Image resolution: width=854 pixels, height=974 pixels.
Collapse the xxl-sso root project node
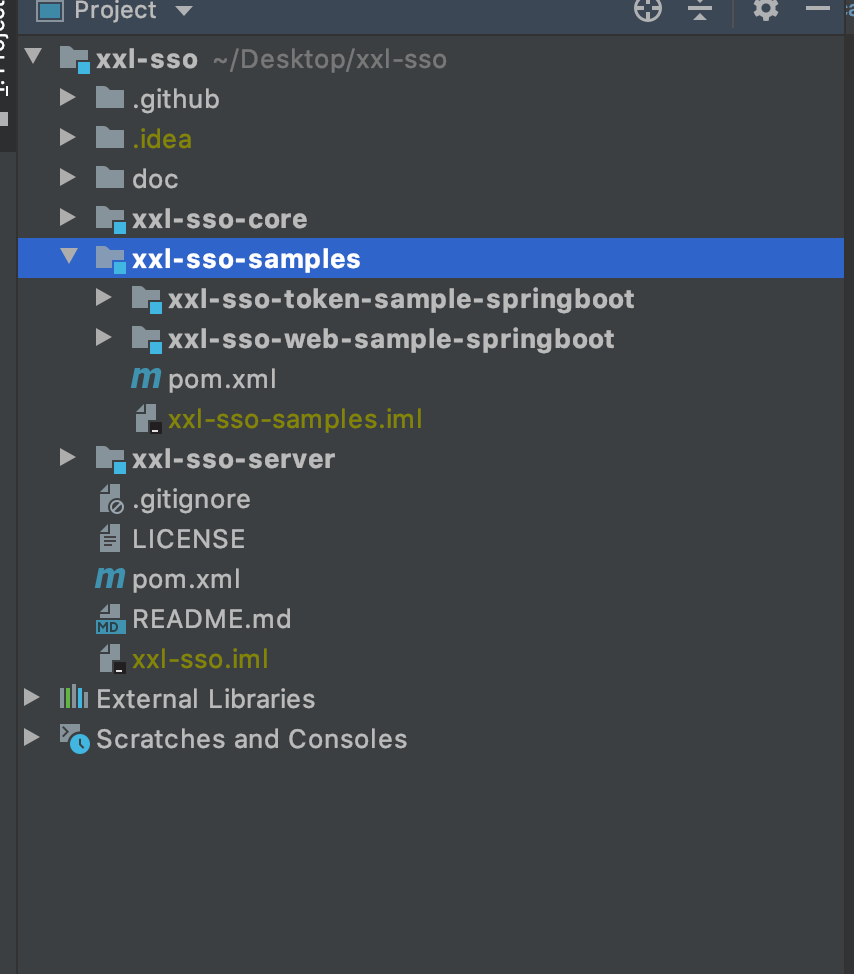point(34,57)
